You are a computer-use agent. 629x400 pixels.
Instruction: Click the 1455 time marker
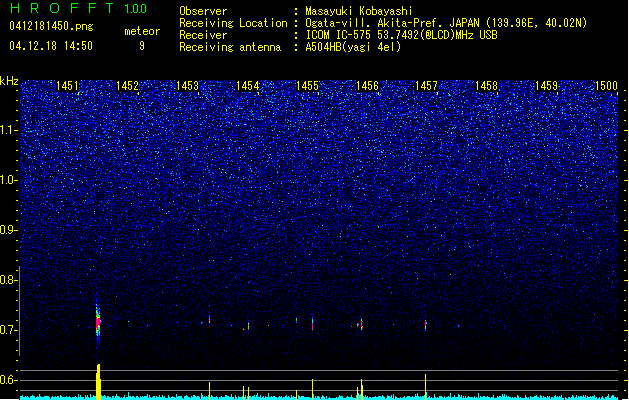pos(307,86)
